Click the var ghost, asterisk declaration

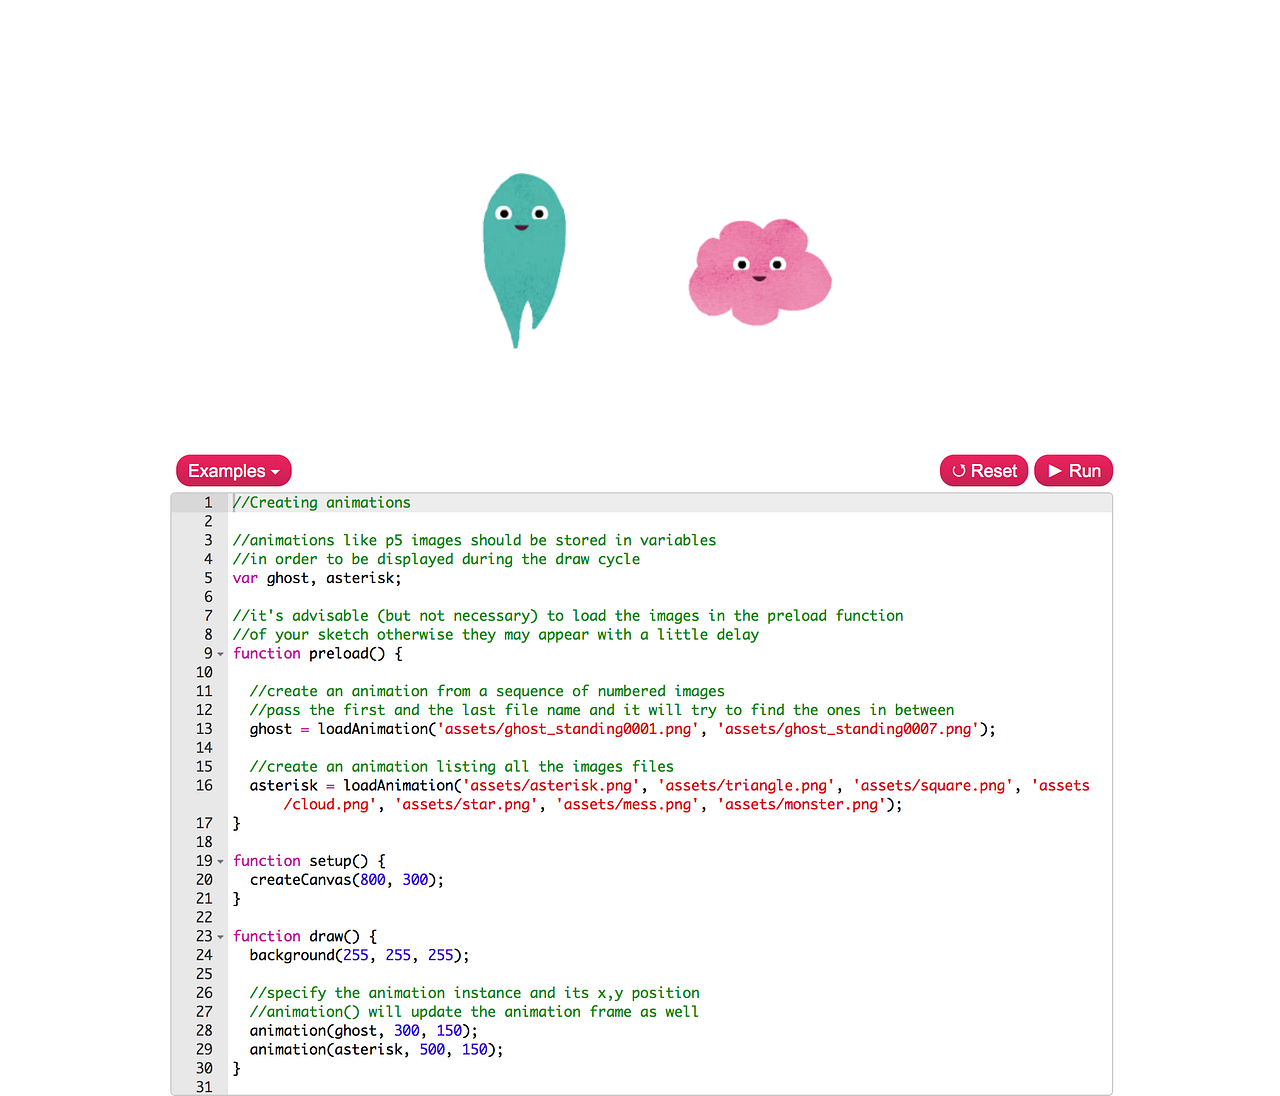pyautogui.click(x=316, y=578)
